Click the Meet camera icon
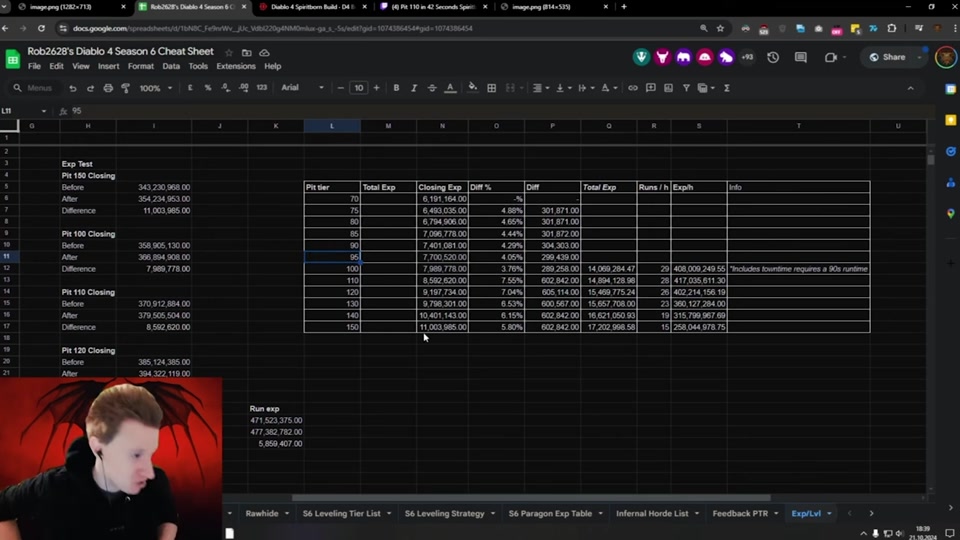Image resolution: width=960 pixels, height=540 pixels. tap(830, 57)
